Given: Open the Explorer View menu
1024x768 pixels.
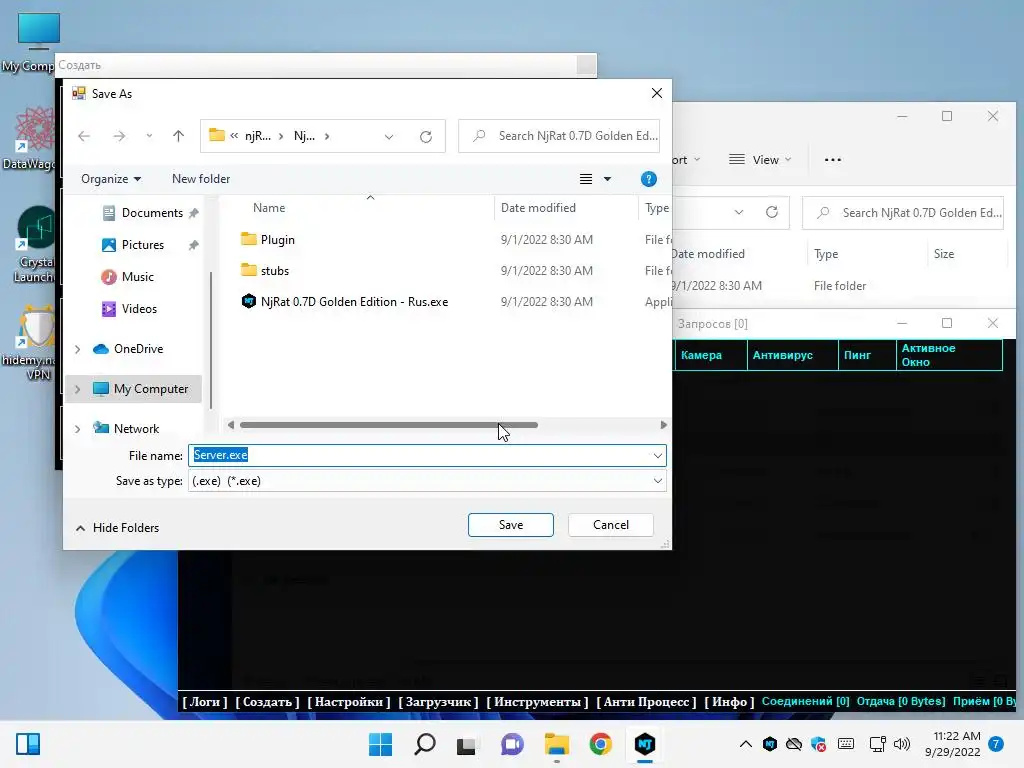Looking at the screenshot, I should [x=760, y=160].
